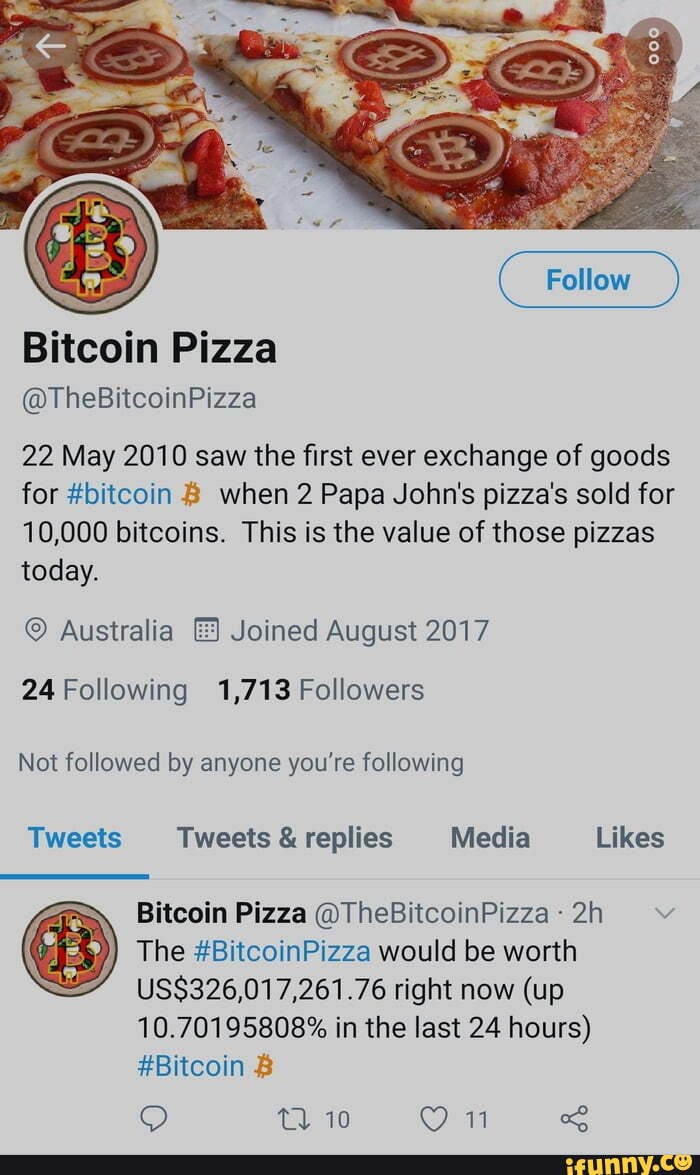Click the location pin icon beside Australia
Viewport: 700px width, 1175px height.
[36, 630]
